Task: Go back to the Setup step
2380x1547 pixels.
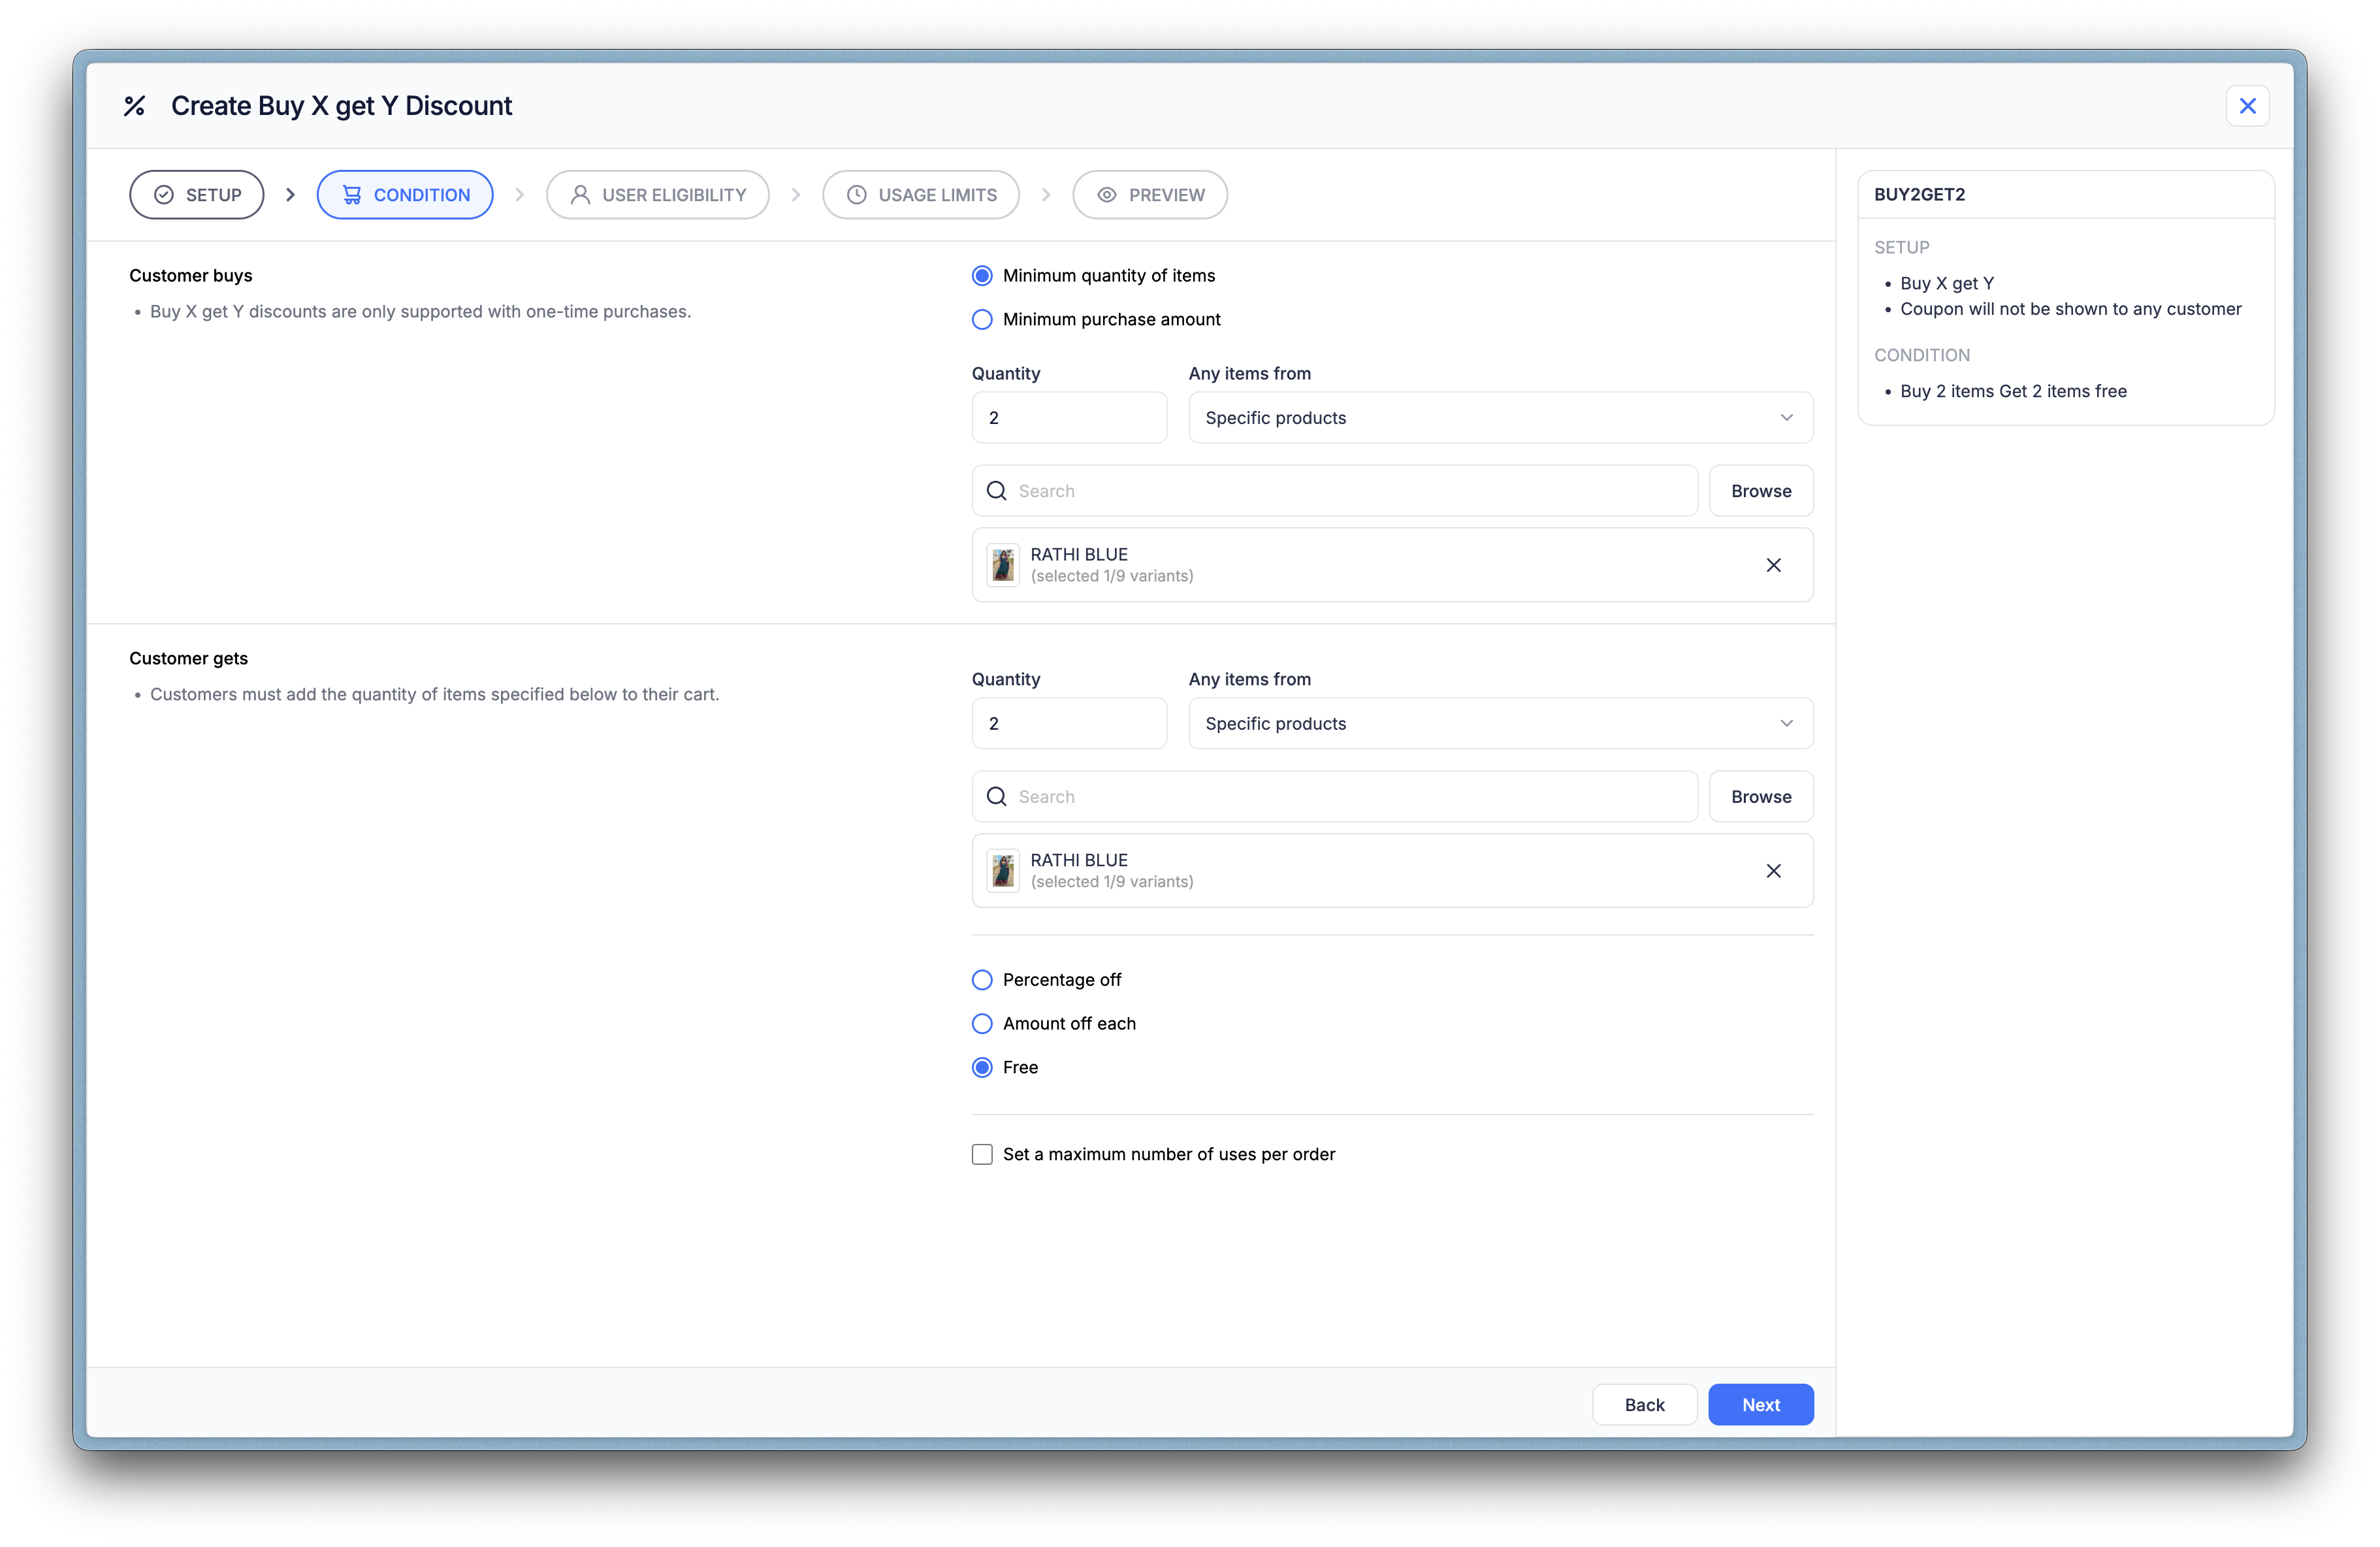Action: point(197,195)
